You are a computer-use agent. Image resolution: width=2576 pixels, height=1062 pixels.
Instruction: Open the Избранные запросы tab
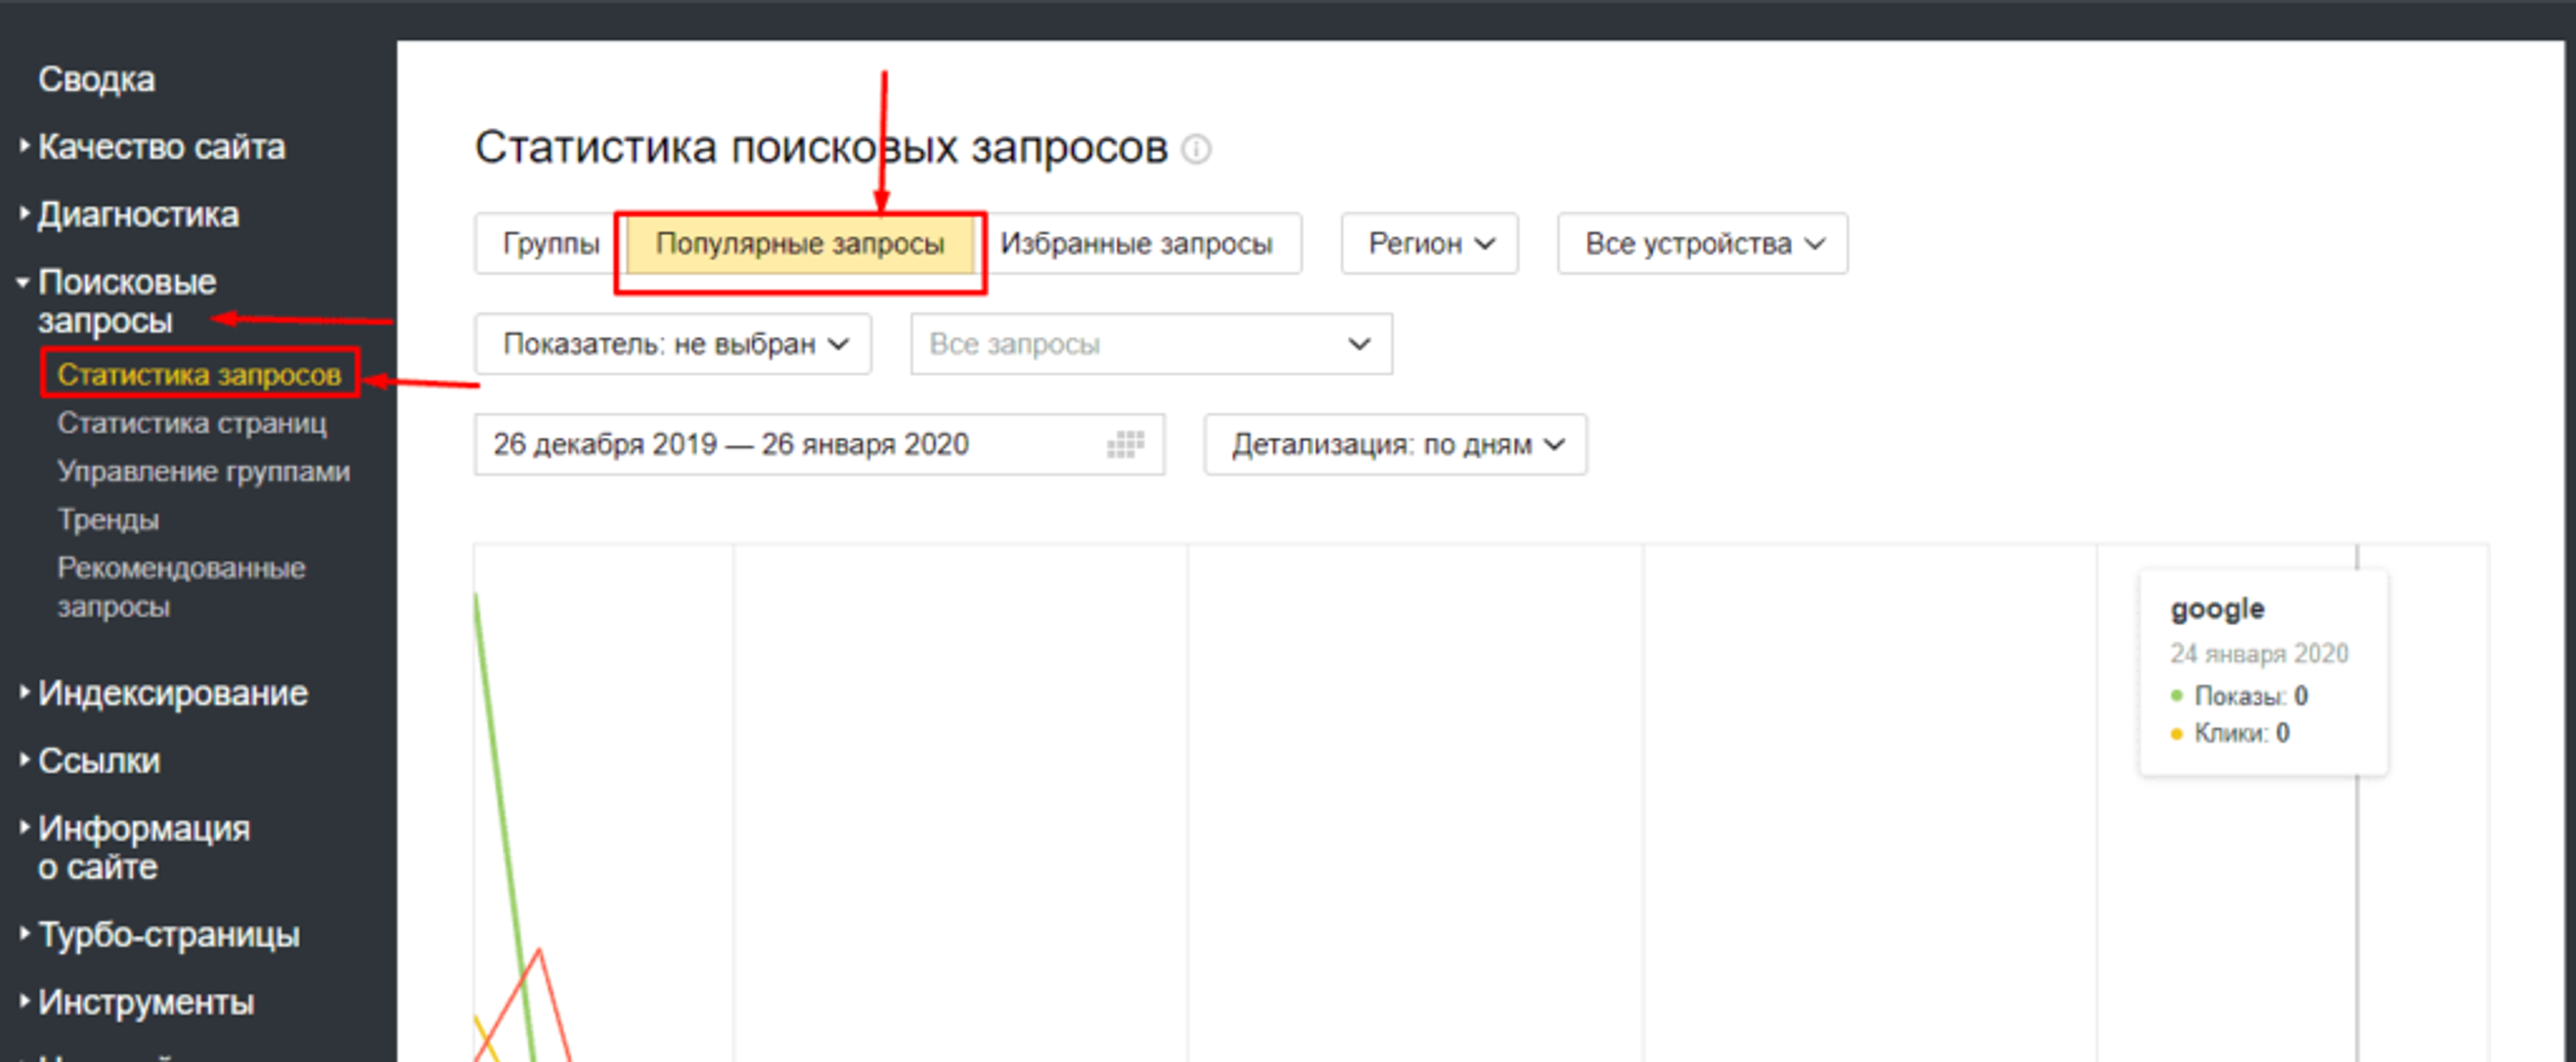coord(1136,243)
